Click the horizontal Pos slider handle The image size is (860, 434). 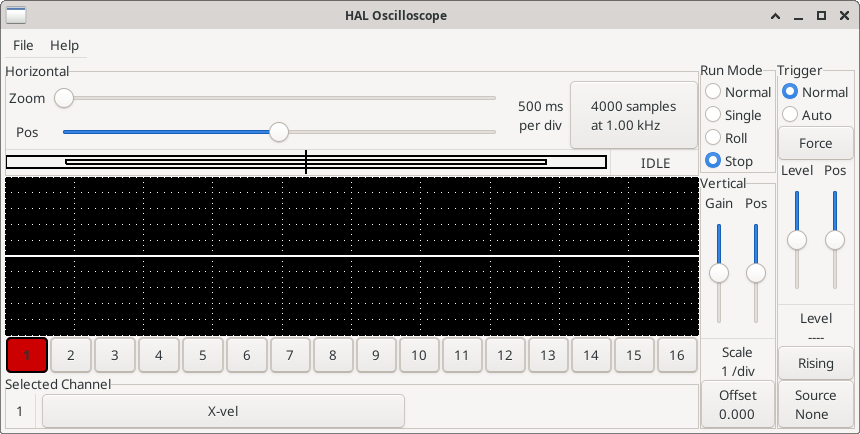pos(279,131)
